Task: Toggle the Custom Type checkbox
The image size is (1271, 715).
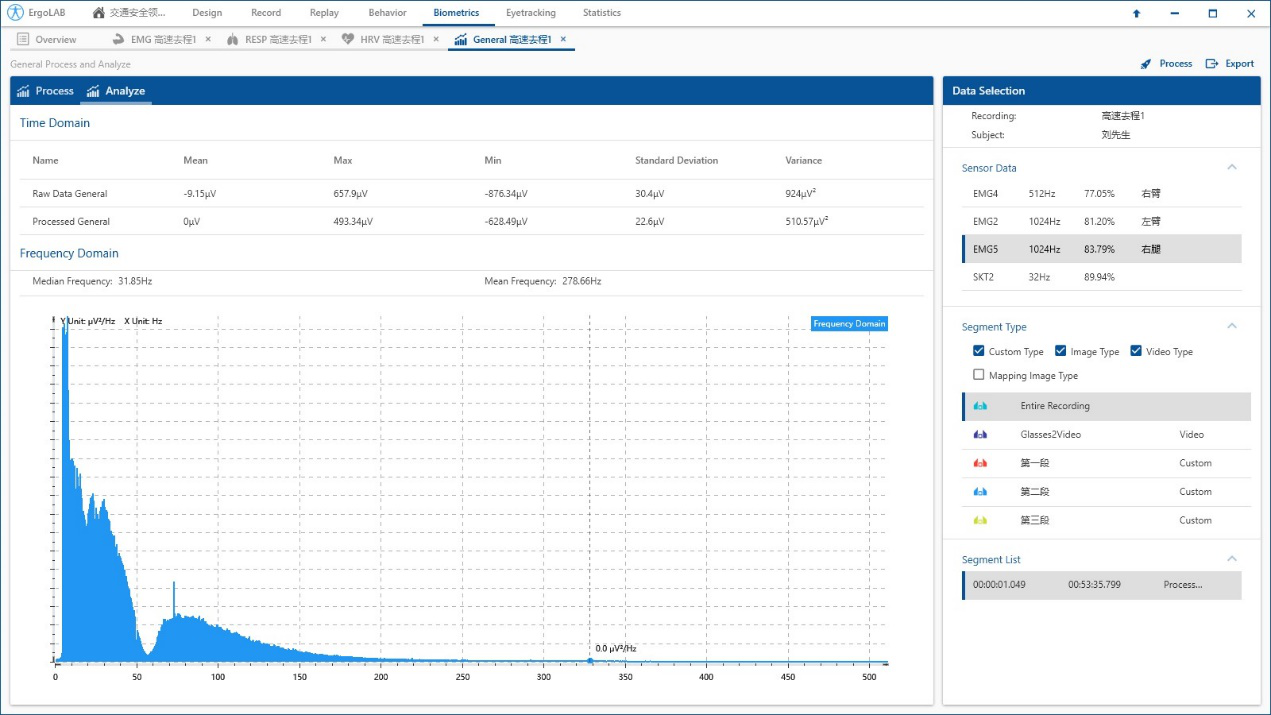Action: click(x=979, y=351)
